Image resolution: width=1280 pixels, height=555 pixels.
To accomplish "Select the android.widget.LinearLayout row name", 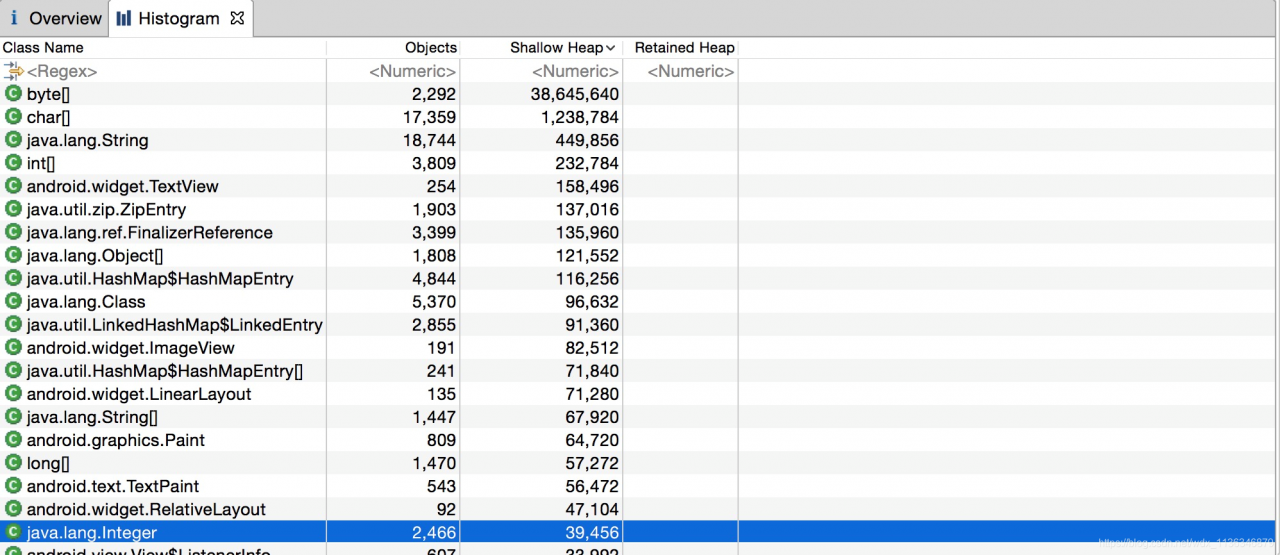I will [x=139, y=394].
